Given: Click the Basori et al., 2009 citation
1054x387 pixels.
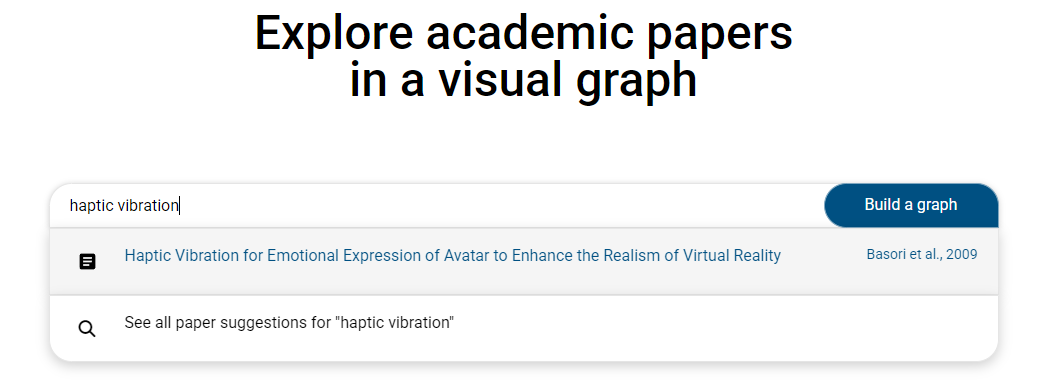Looking at the screenshot, I should pos(922,255).
